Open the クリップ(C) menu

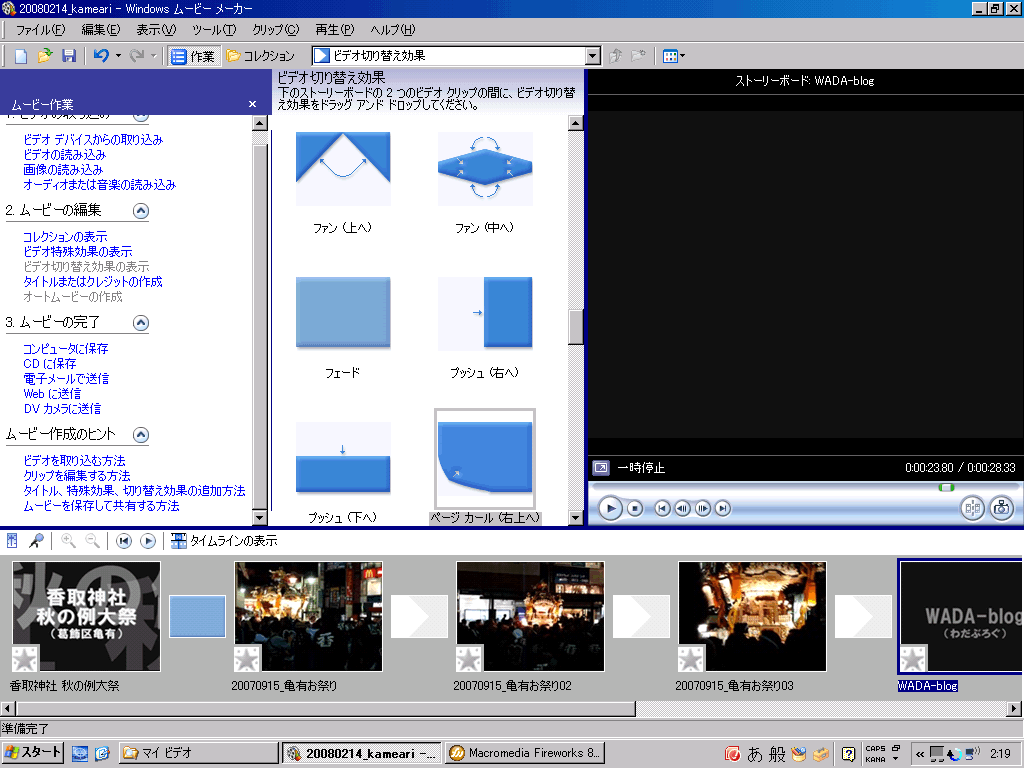pyautogui.click(x=275, y=30)
